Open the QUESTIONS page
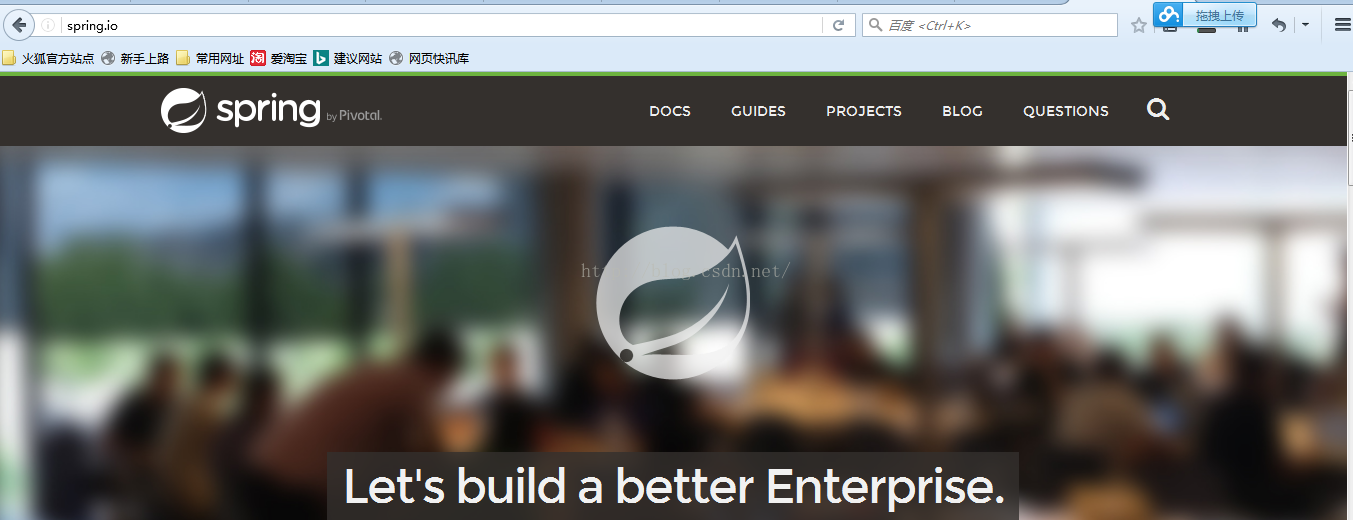 1066,111
